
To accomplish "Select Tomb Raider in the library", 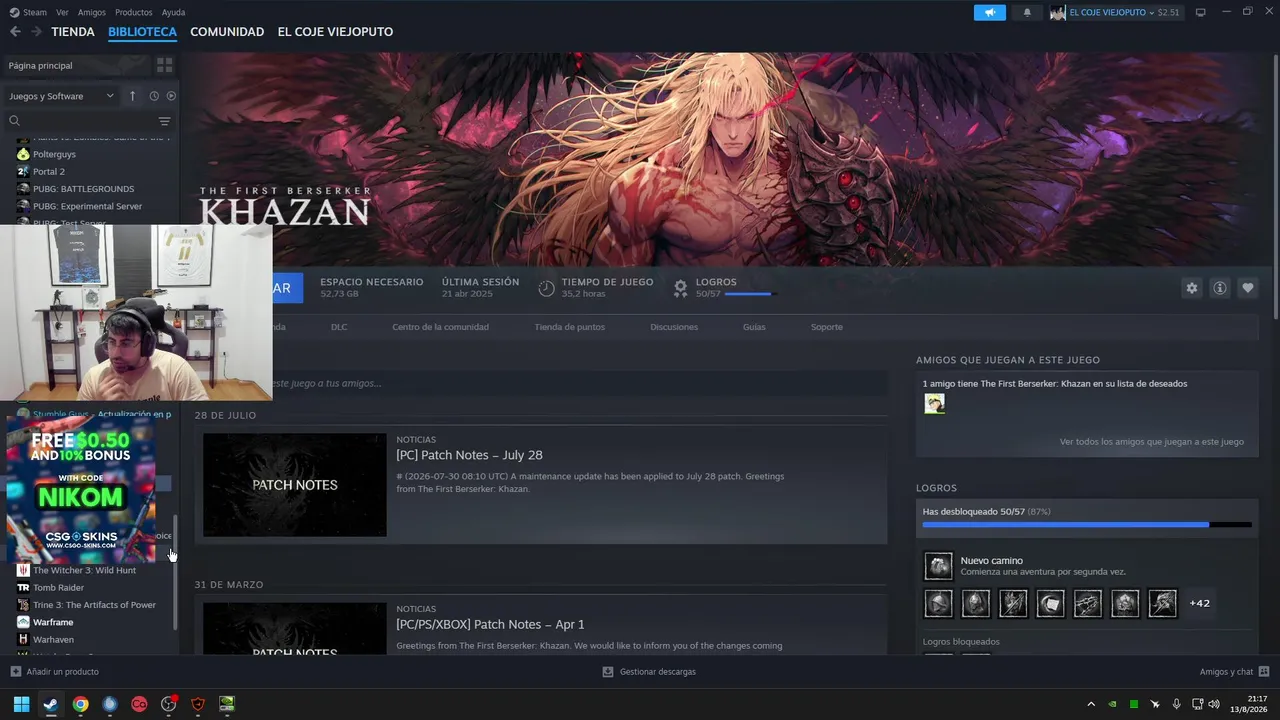I will (x=59, y=588).
